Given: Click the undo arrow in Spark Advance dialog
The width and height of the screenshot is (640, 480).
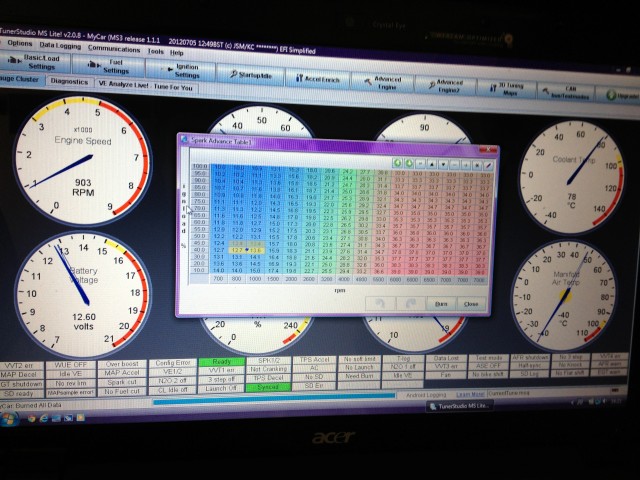Looking at the screenshot, I should coord(380,303).
